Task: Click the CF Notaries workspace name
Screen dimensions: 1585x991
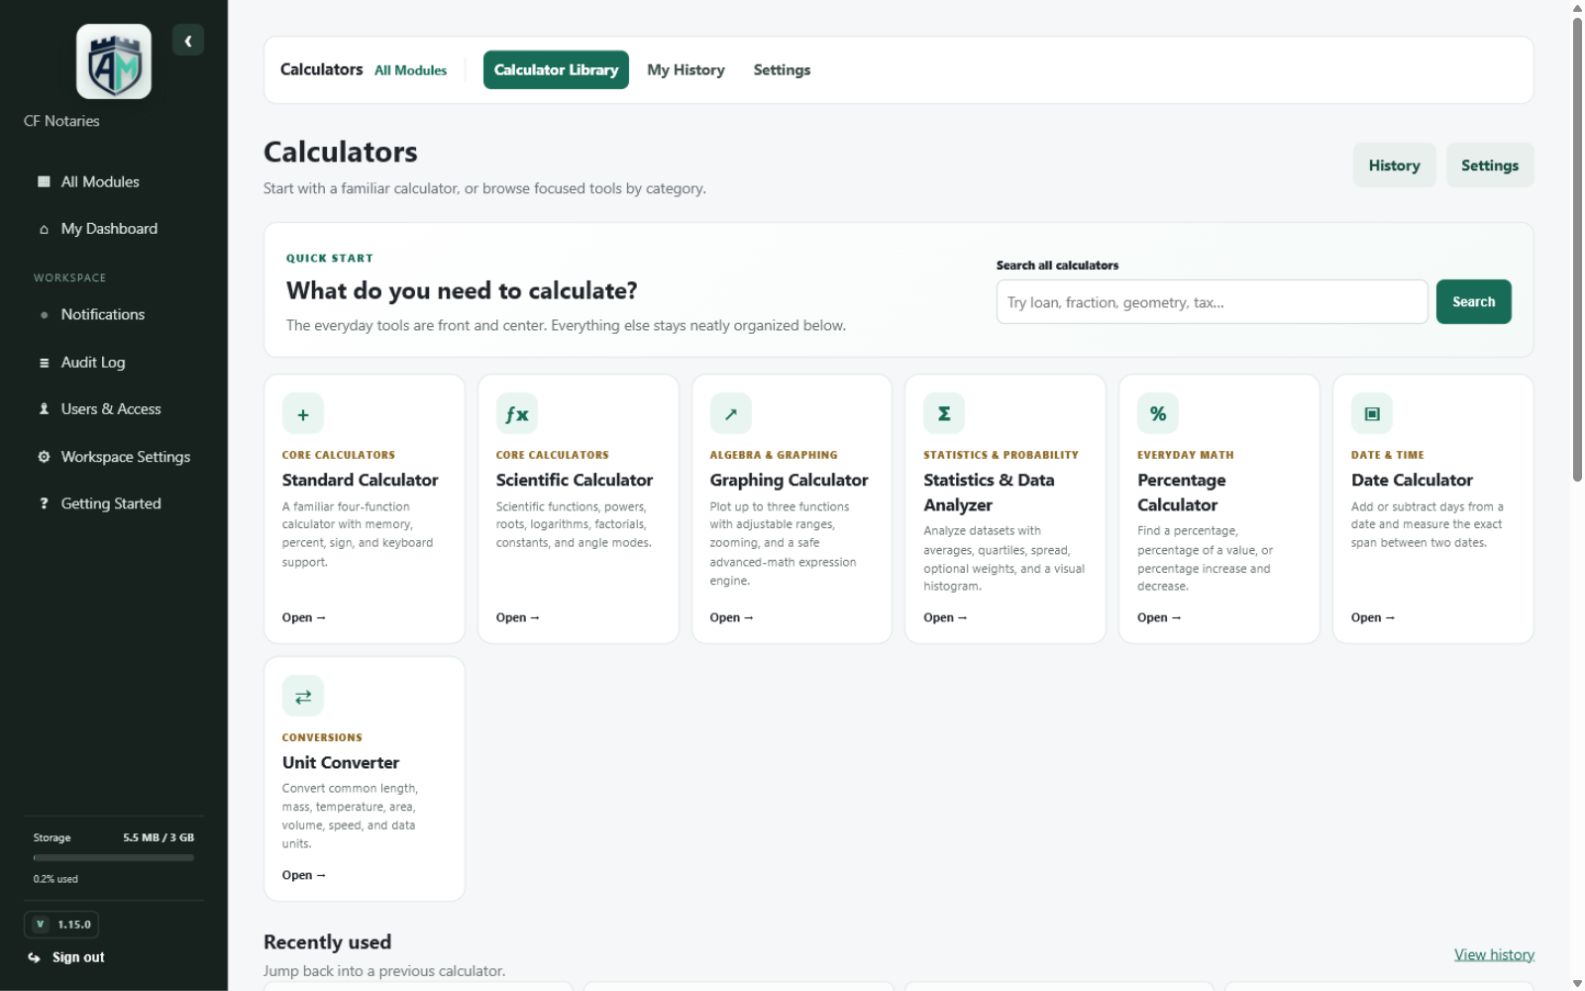Action: tap(62, 121)
